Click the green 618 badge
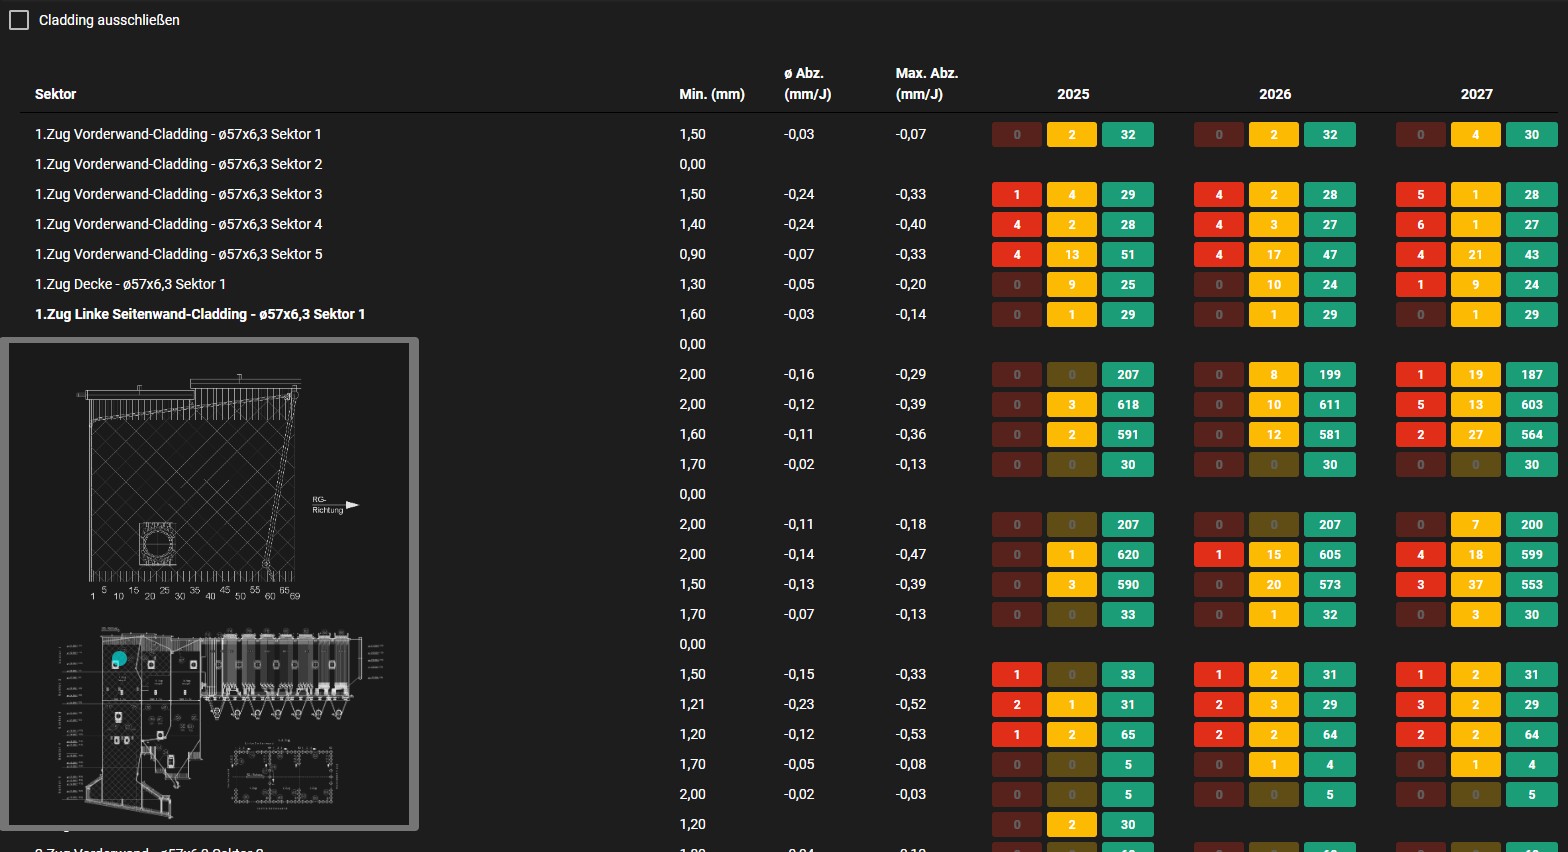Image resolution: width=1568 pixels, height=852 pixels. tap(1127, 404)
